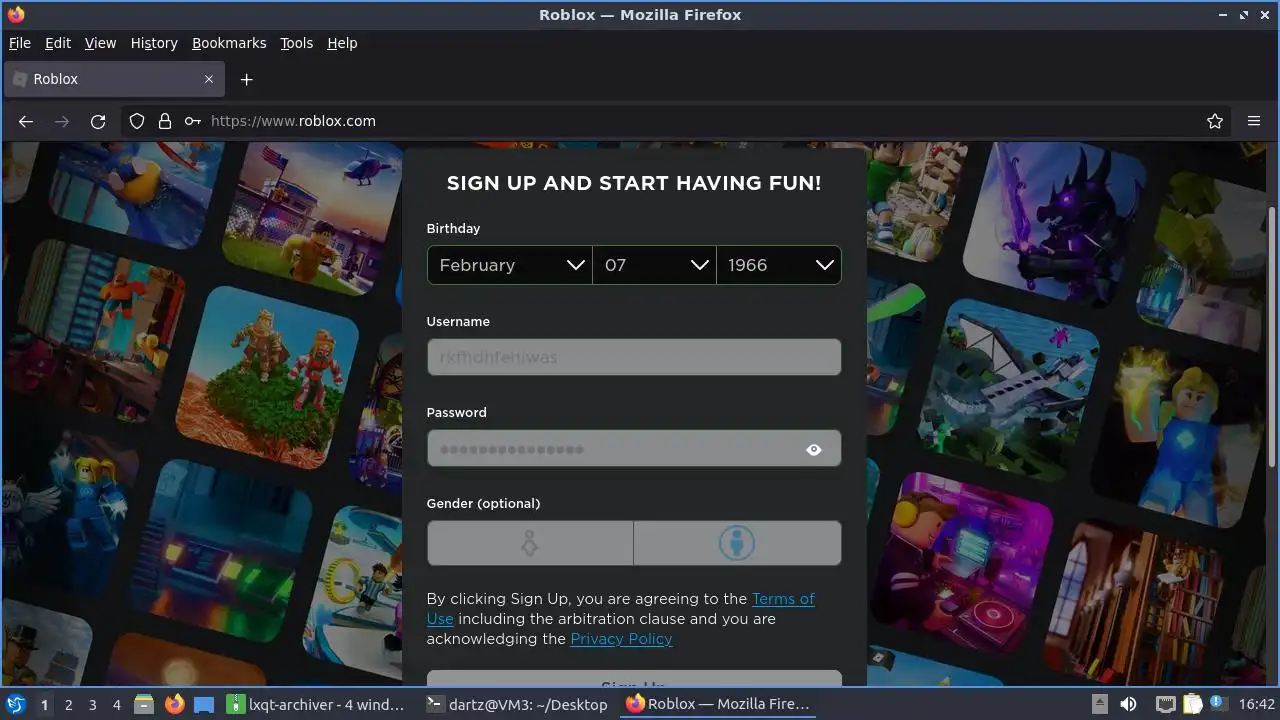This screenshot has width=1280, height=720.
Task: Toggle password visibility eye icon
Action: pos(814,450)
